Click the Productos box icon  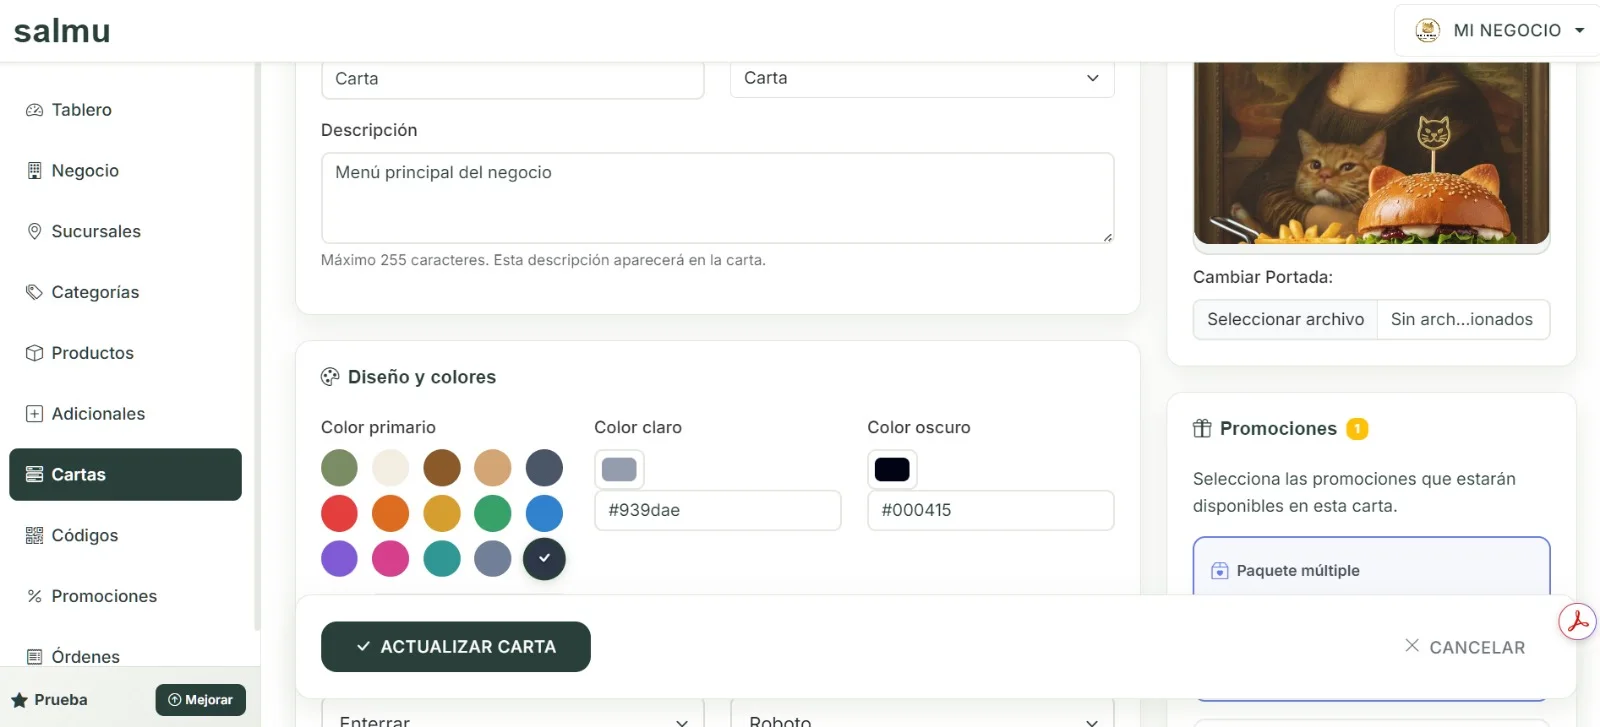[x=34, y=353]
